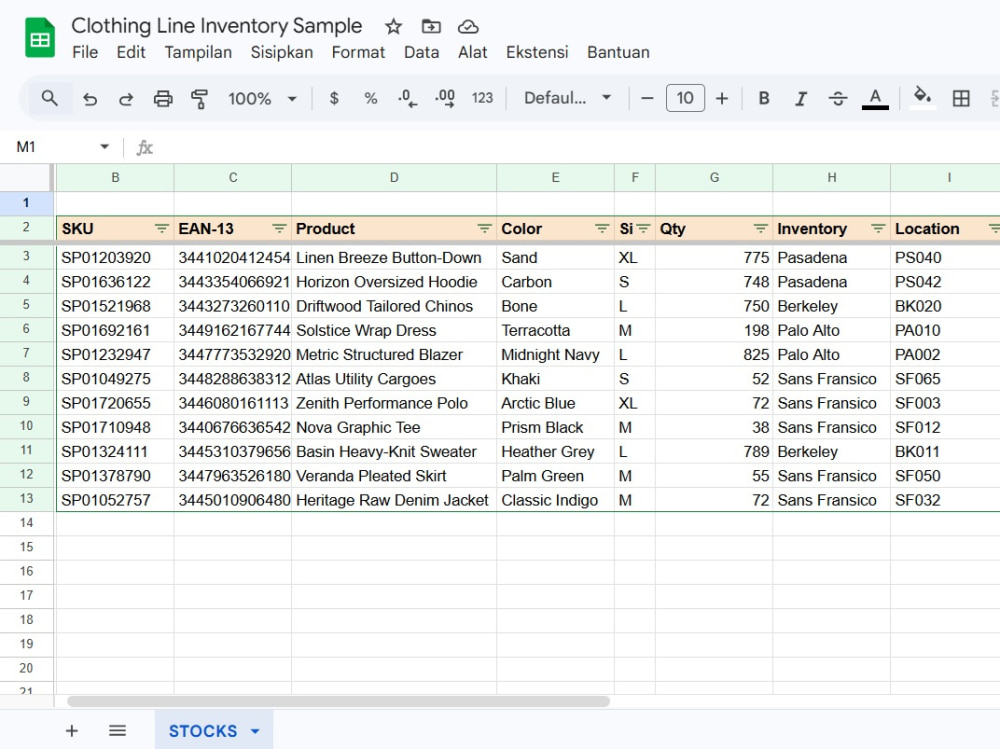Open the Data menu

click(422, 52)
